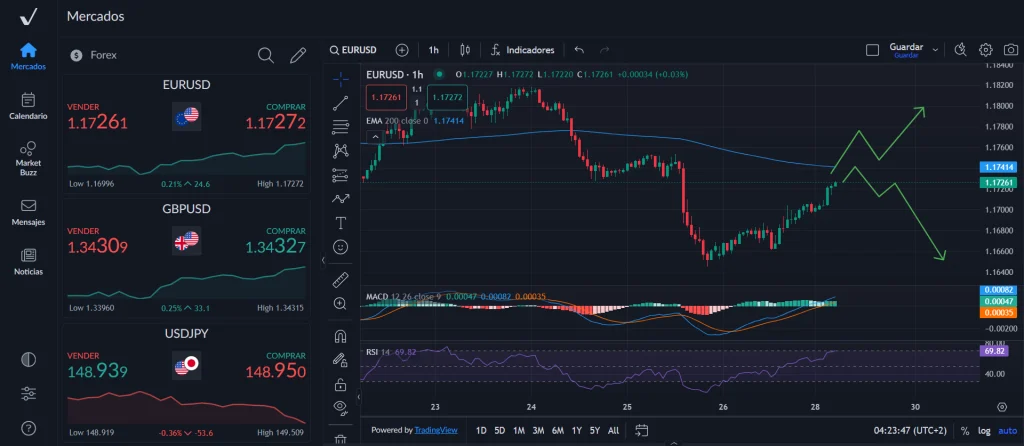This screenshot has width=1024, height=446.
Task: Select the 3M date range
Action: [x=538, y=430]
